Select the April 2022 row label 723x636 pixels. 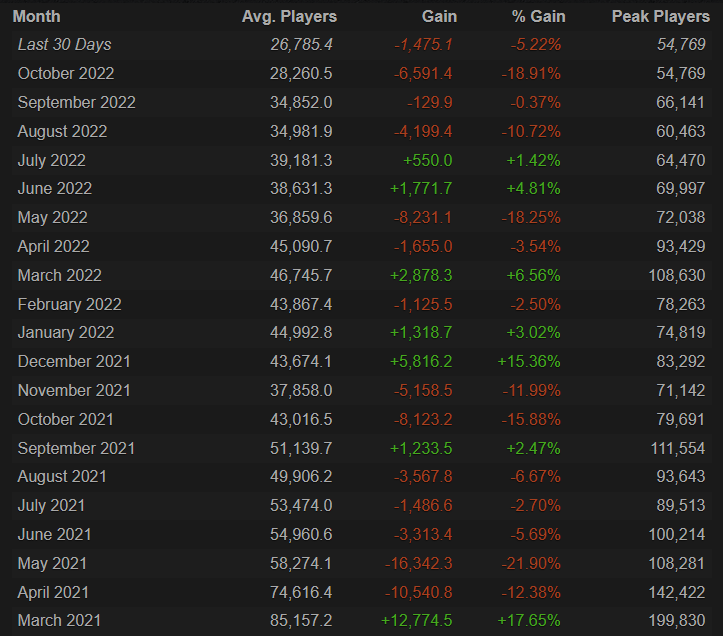click(x=53, y=247)
